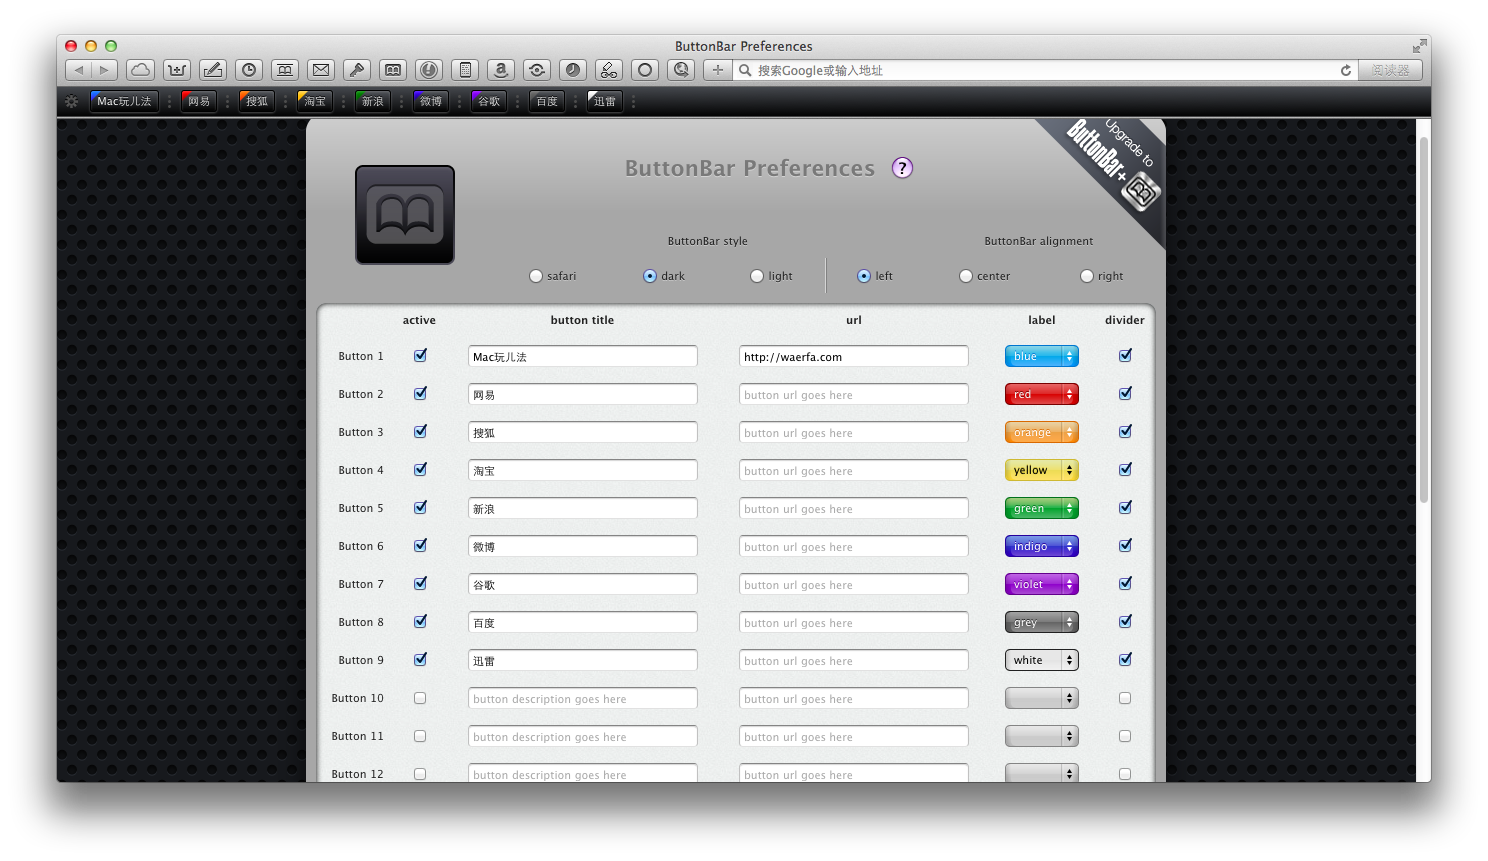The width and height of the screenshot is (1488, 861).
Task: Open the ButtonBar gear settings icon
Action: click(x=71, y=101)
